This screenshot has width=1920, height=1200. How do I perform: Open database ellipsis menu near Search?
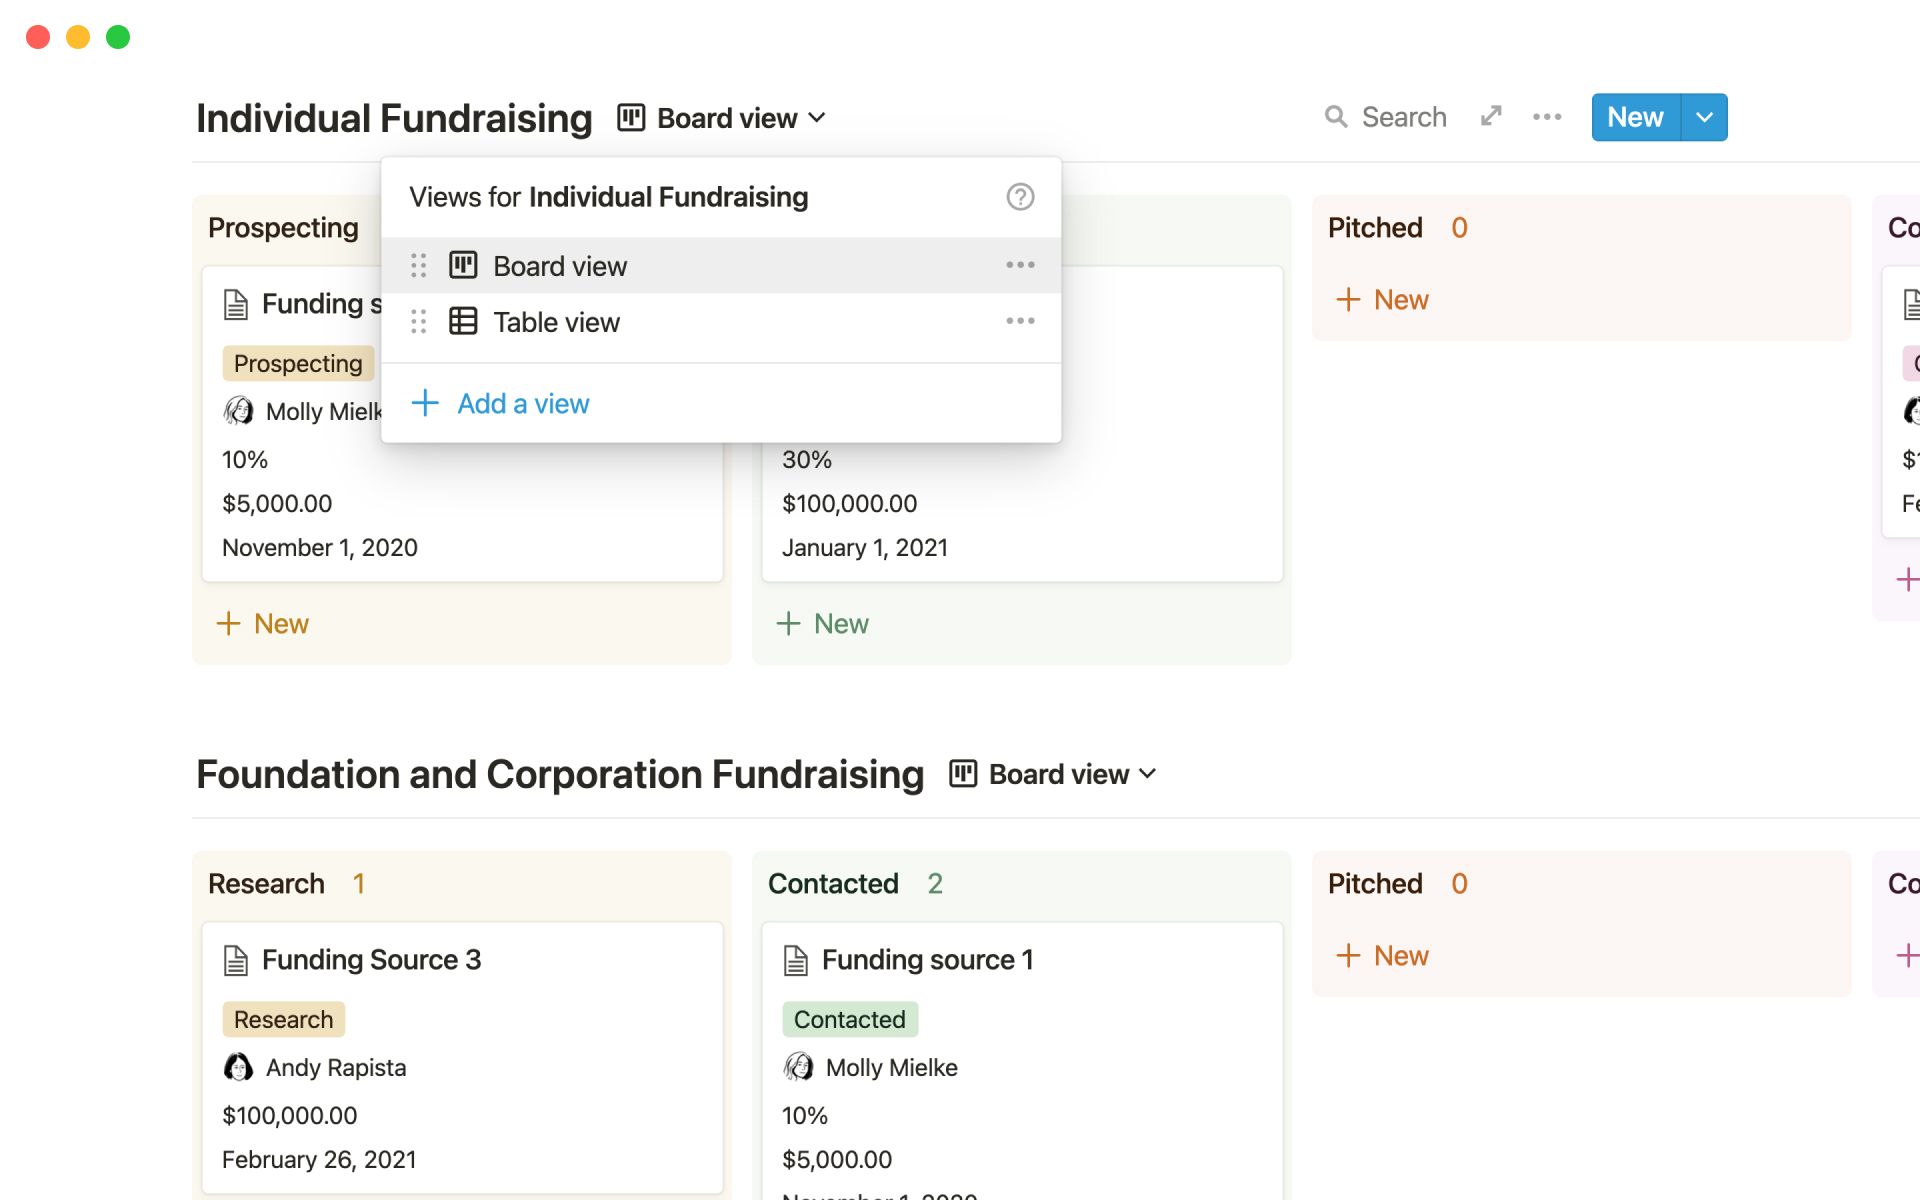(1546, 117)
